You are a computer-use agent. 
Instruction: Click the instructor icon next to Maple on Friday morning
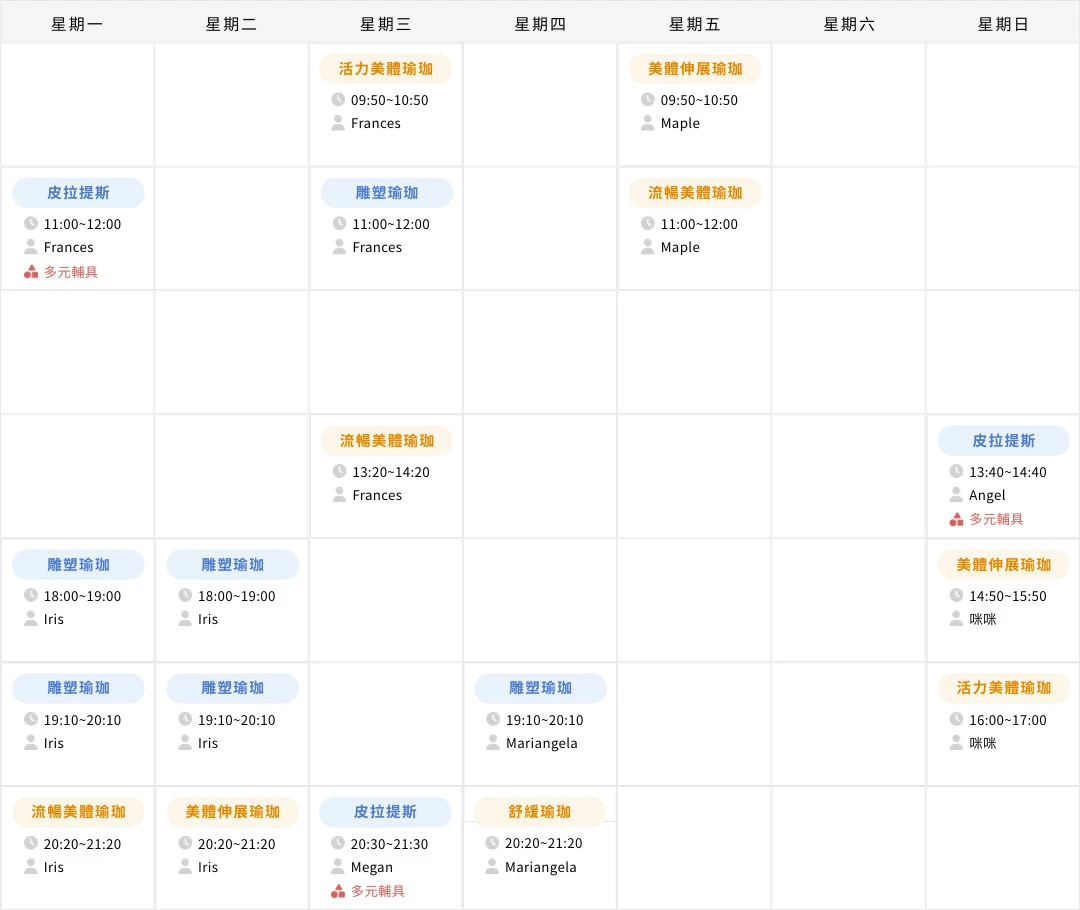[647, 123]
